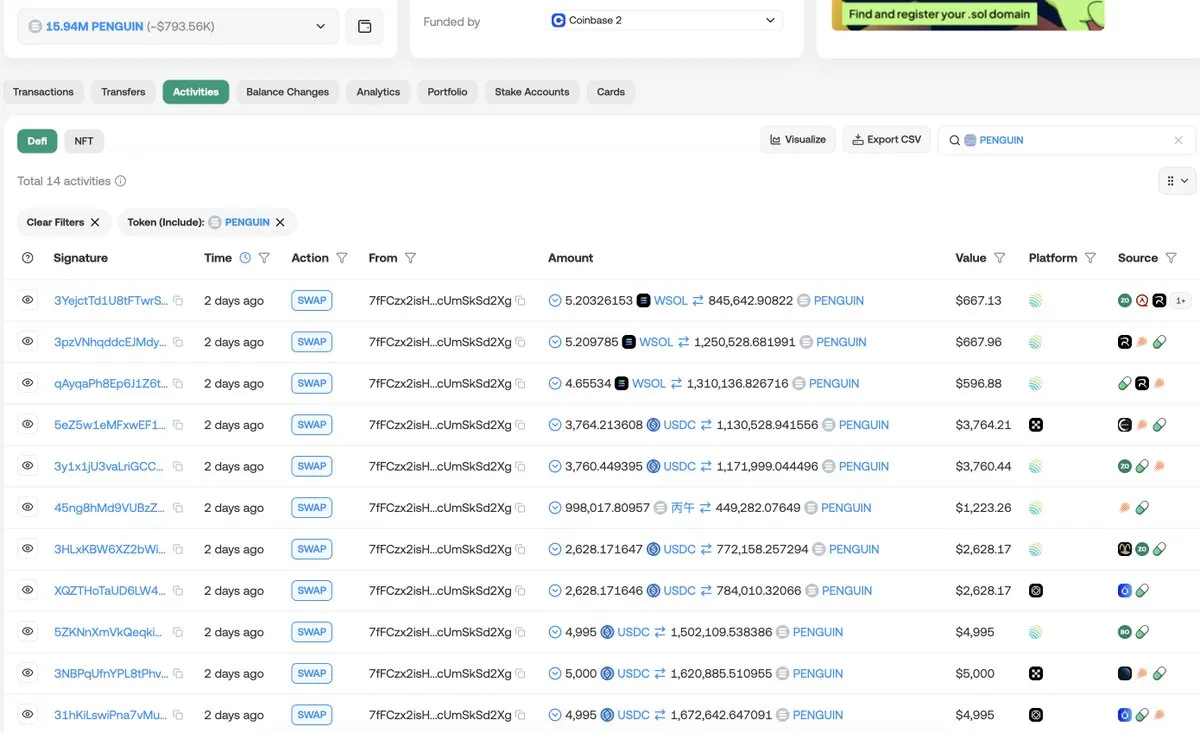Click the wallet icon beside PENGUIN balance
Image resolution: width=1200 pixels, height=733 pixels.
[x=364, y=26]
